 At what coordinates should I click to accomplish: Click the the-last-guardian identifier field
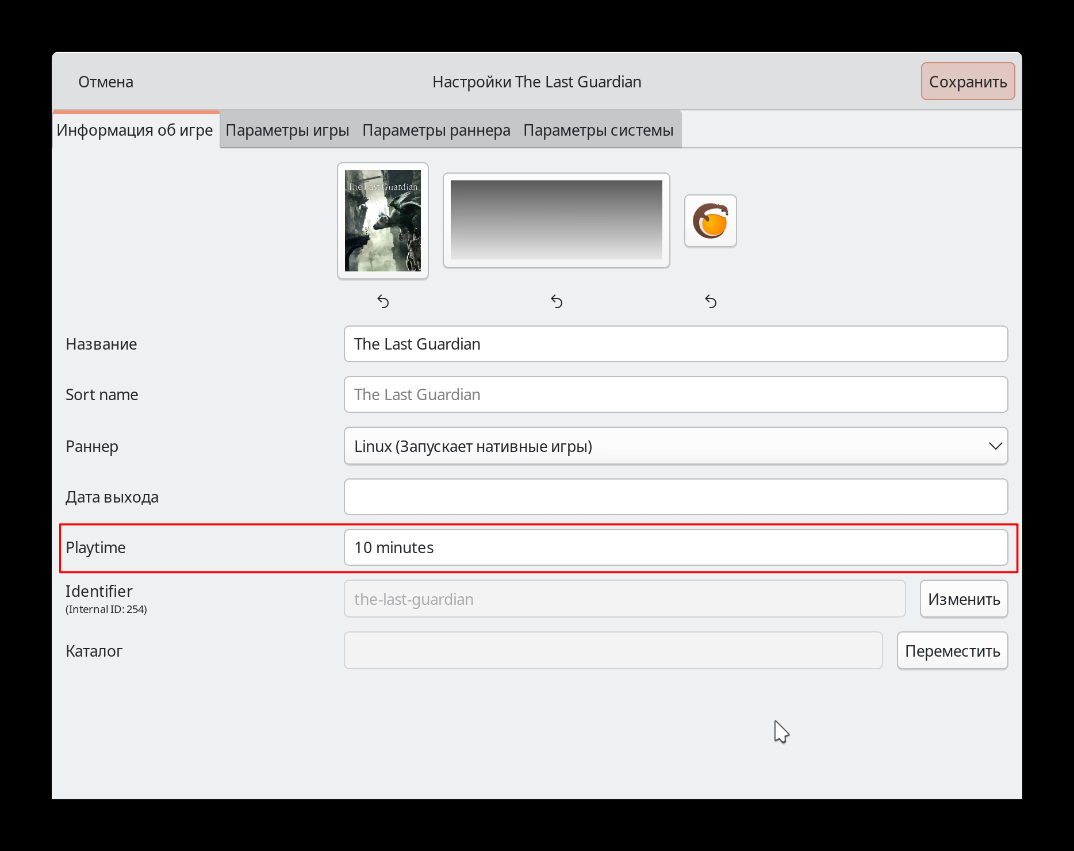(625, 599)
